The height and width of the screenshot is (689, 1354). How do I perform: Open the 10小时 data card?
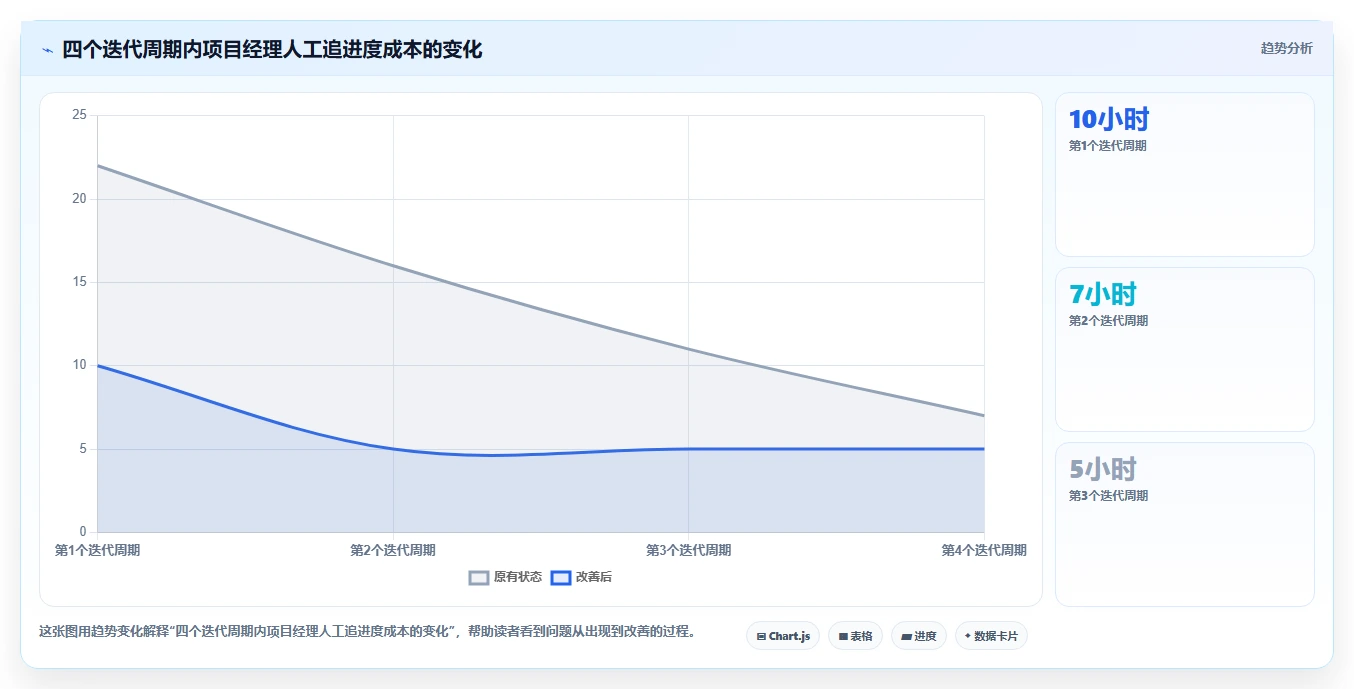pos(1184,175)
